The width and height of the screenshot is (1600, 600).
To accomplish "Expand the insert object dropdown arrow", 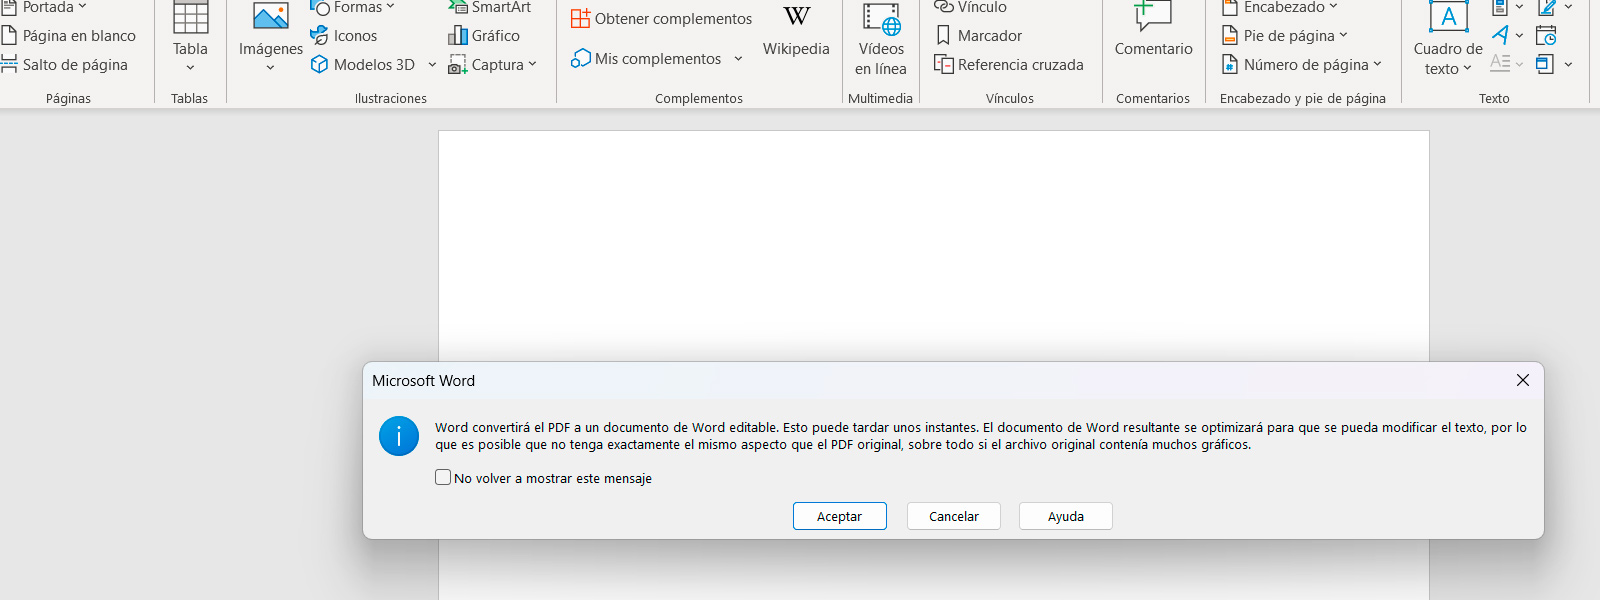I will tap(1568, 65).
